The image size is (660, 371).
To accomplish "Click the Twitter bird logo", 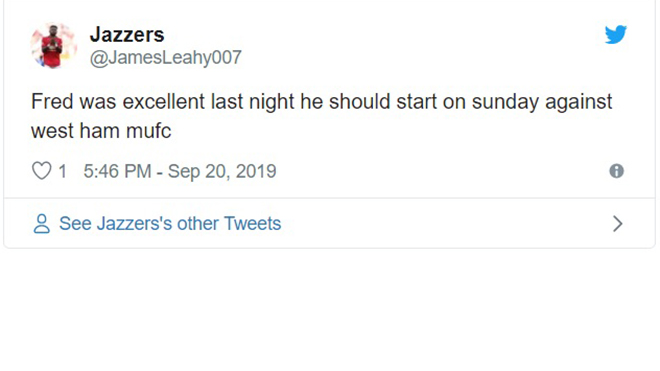I will pyautogui.click(x=616, y=35).
